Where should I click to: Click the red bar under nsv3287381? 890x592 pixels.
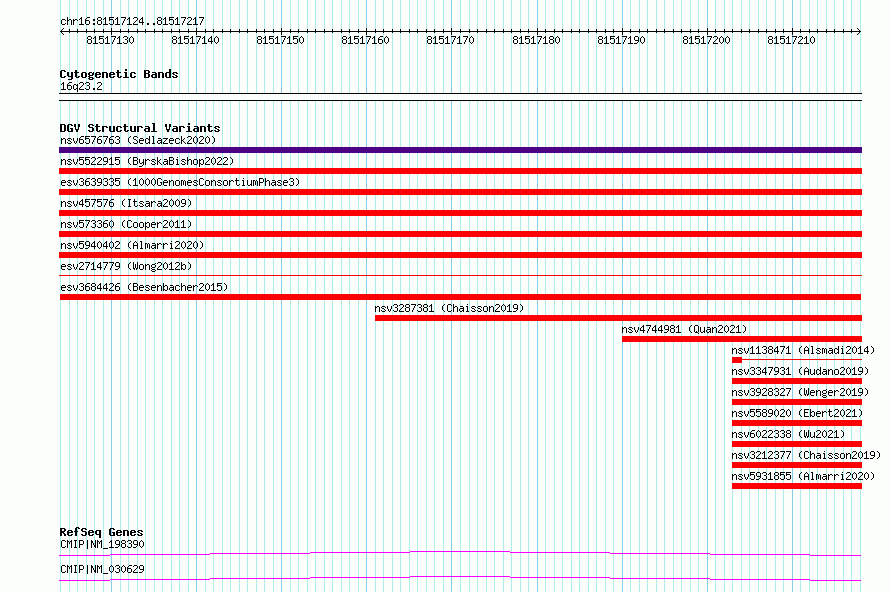coord(618,318)
